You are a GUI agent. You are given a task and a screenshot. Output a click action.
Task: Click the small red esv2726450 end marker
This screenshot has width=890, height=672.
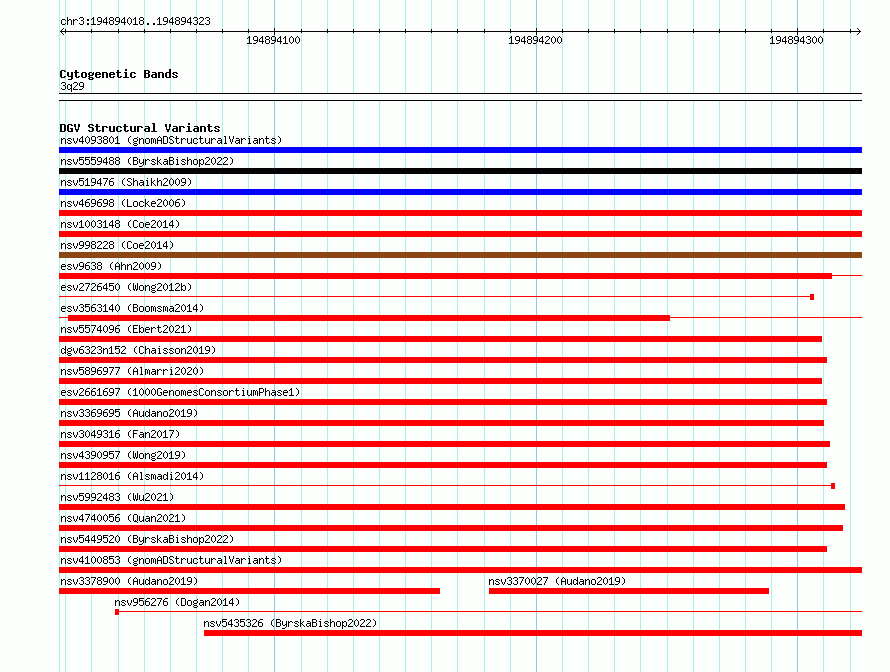812,297
